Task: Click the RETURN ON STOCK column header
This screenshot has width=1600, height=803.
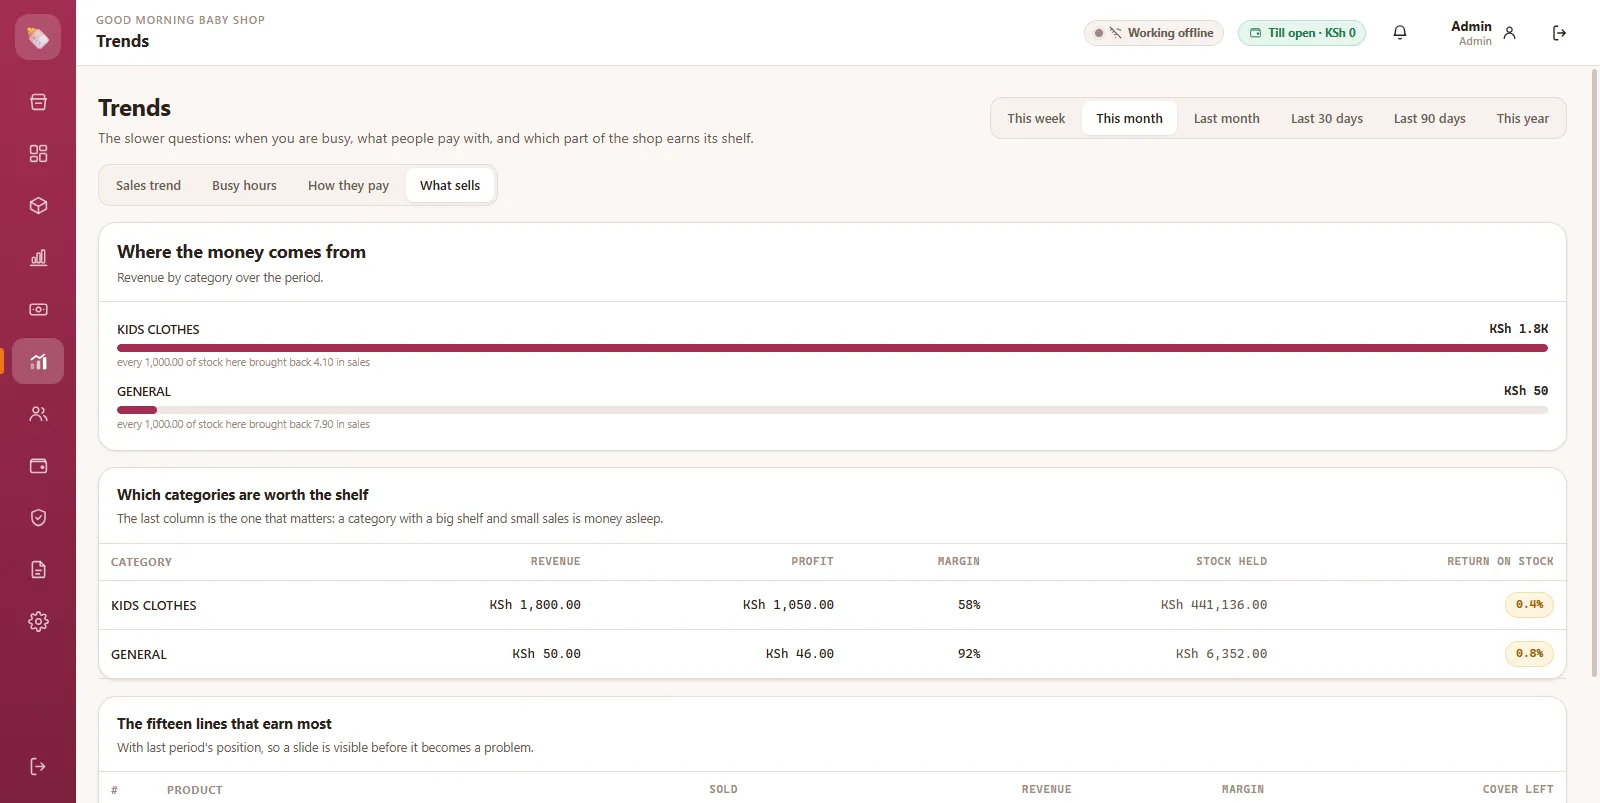Action: tap(1500, 562)
